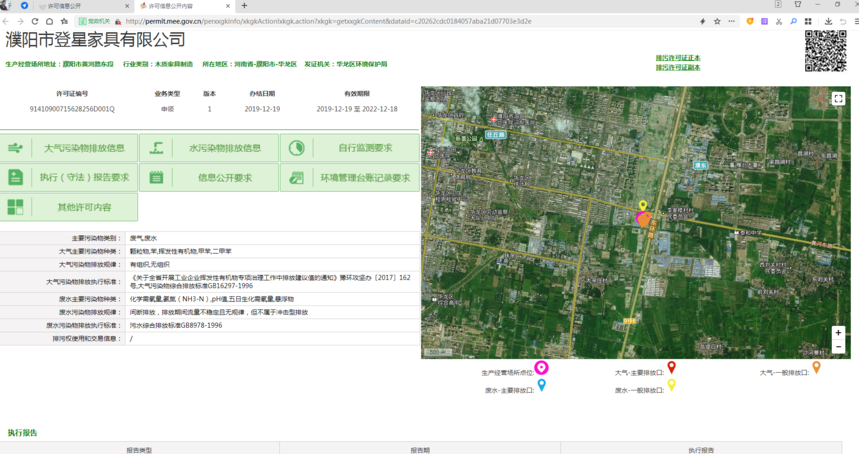This screenshot has width=859, height=454.
Task: Open 水污染物排放信息 section
Action: 209,148
